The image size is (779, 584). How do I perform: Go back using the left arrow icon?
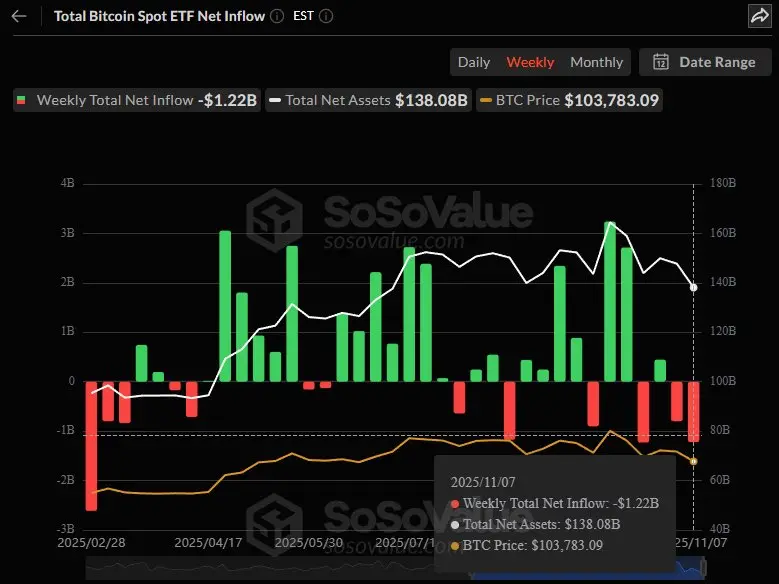(x=19, y=16)
